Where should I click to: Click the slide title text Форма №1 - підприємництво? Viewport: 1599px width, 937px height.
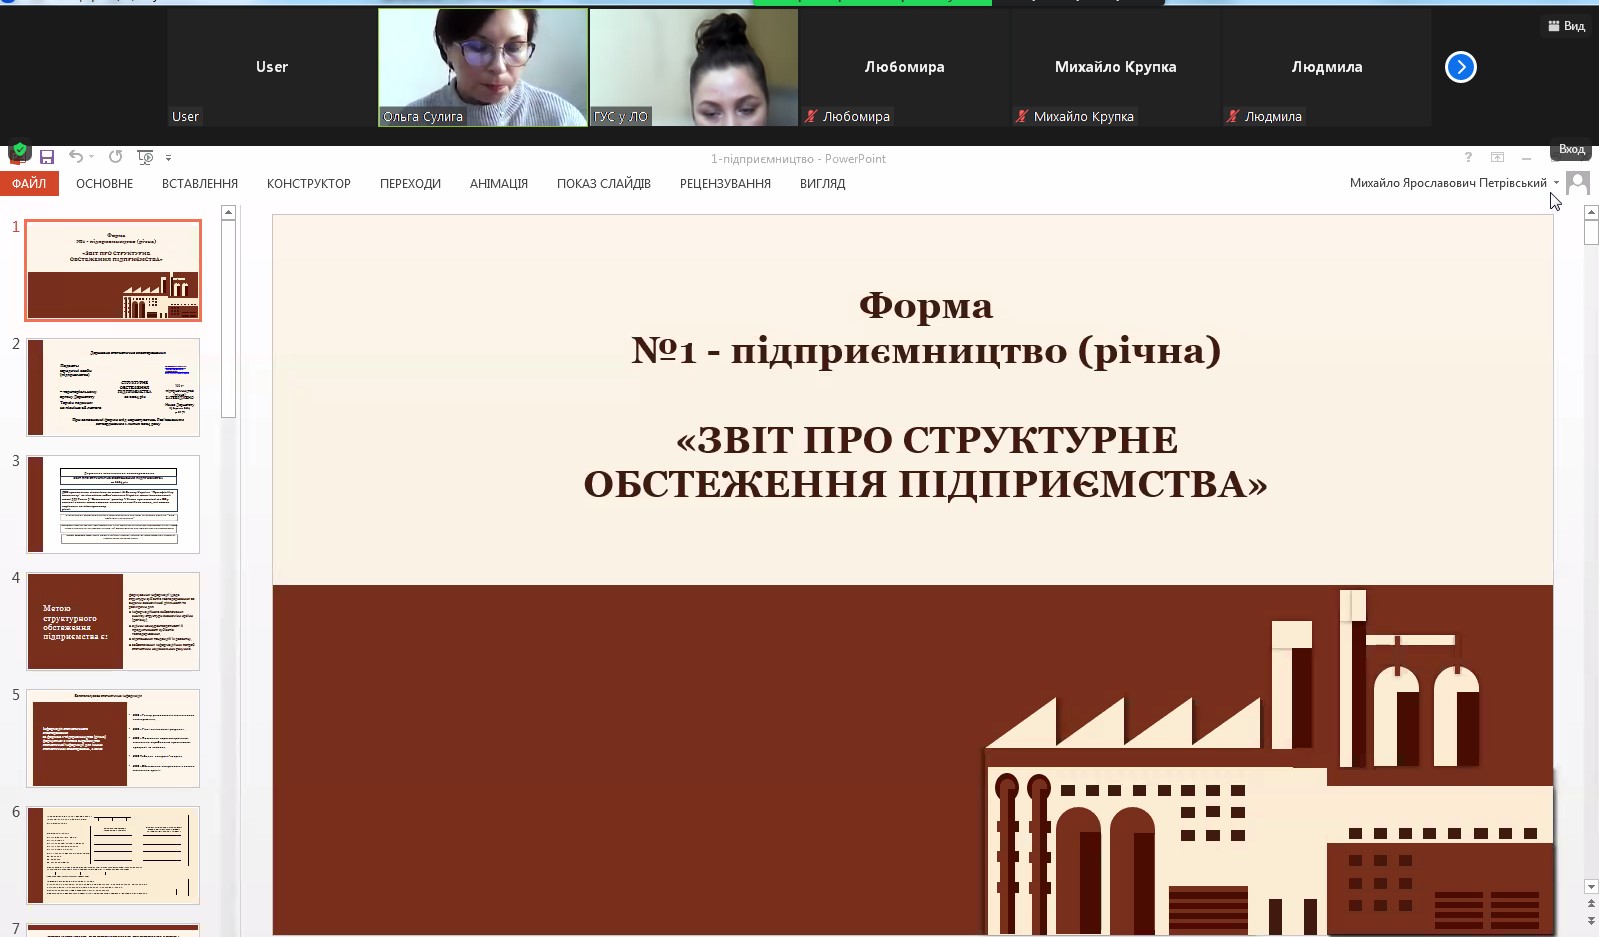(926, 328)
